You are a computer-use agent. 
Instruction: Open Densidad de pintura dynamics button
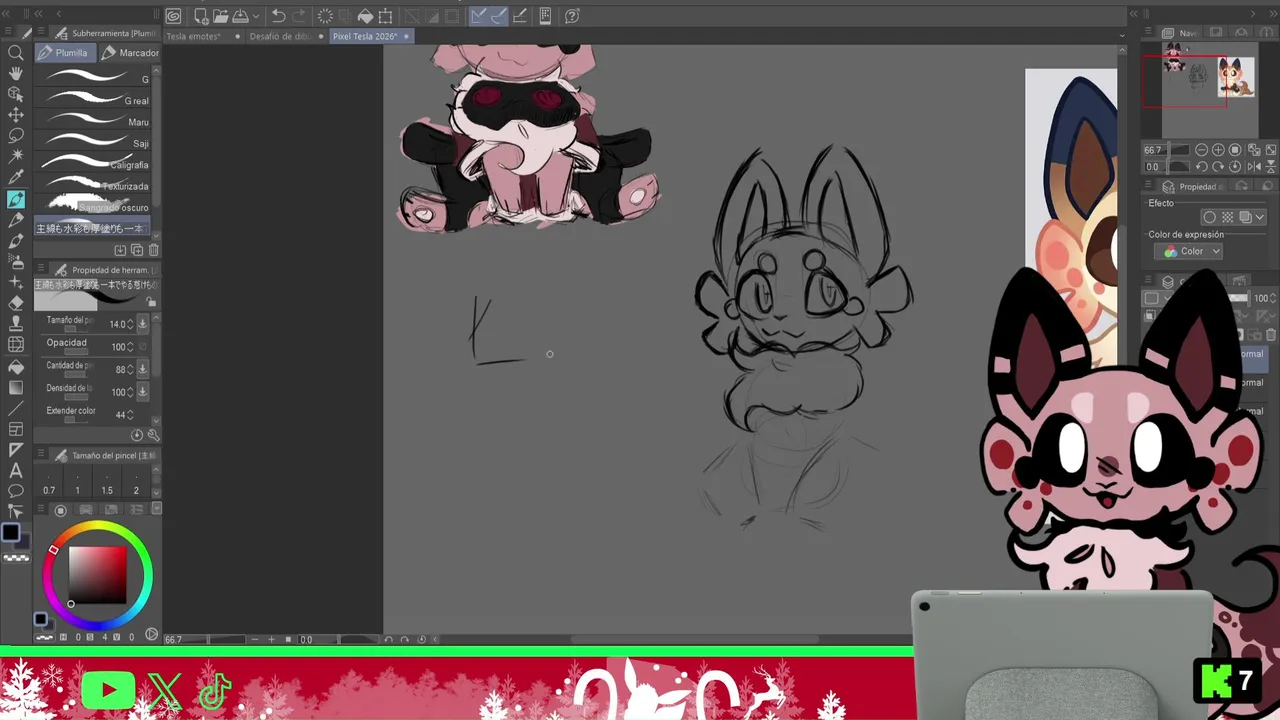tap(142, 392)
